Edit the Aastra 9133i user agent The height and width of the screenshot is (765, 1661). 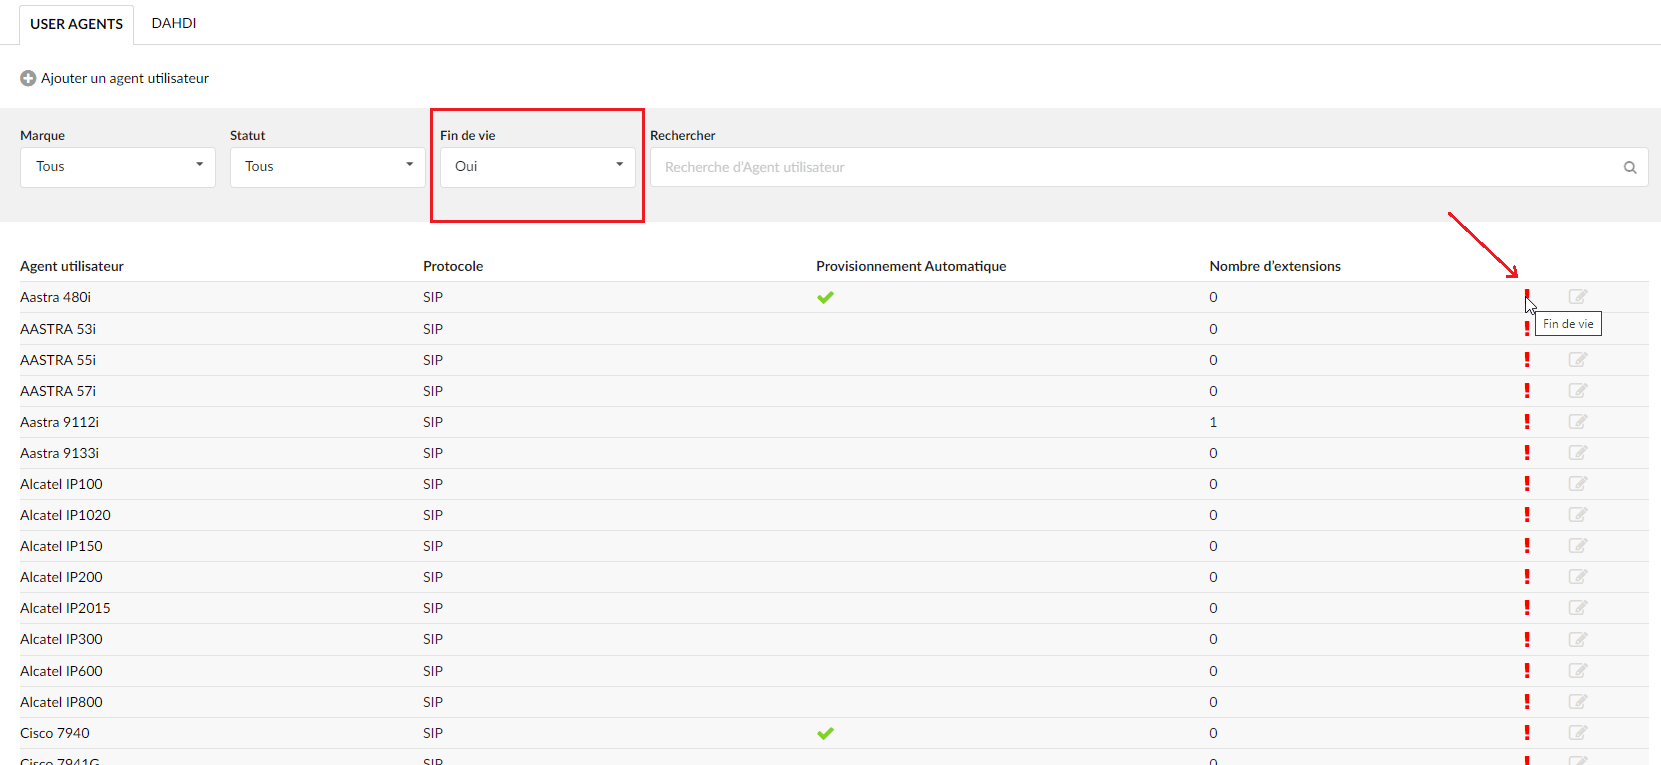(x=1578, y=452)
